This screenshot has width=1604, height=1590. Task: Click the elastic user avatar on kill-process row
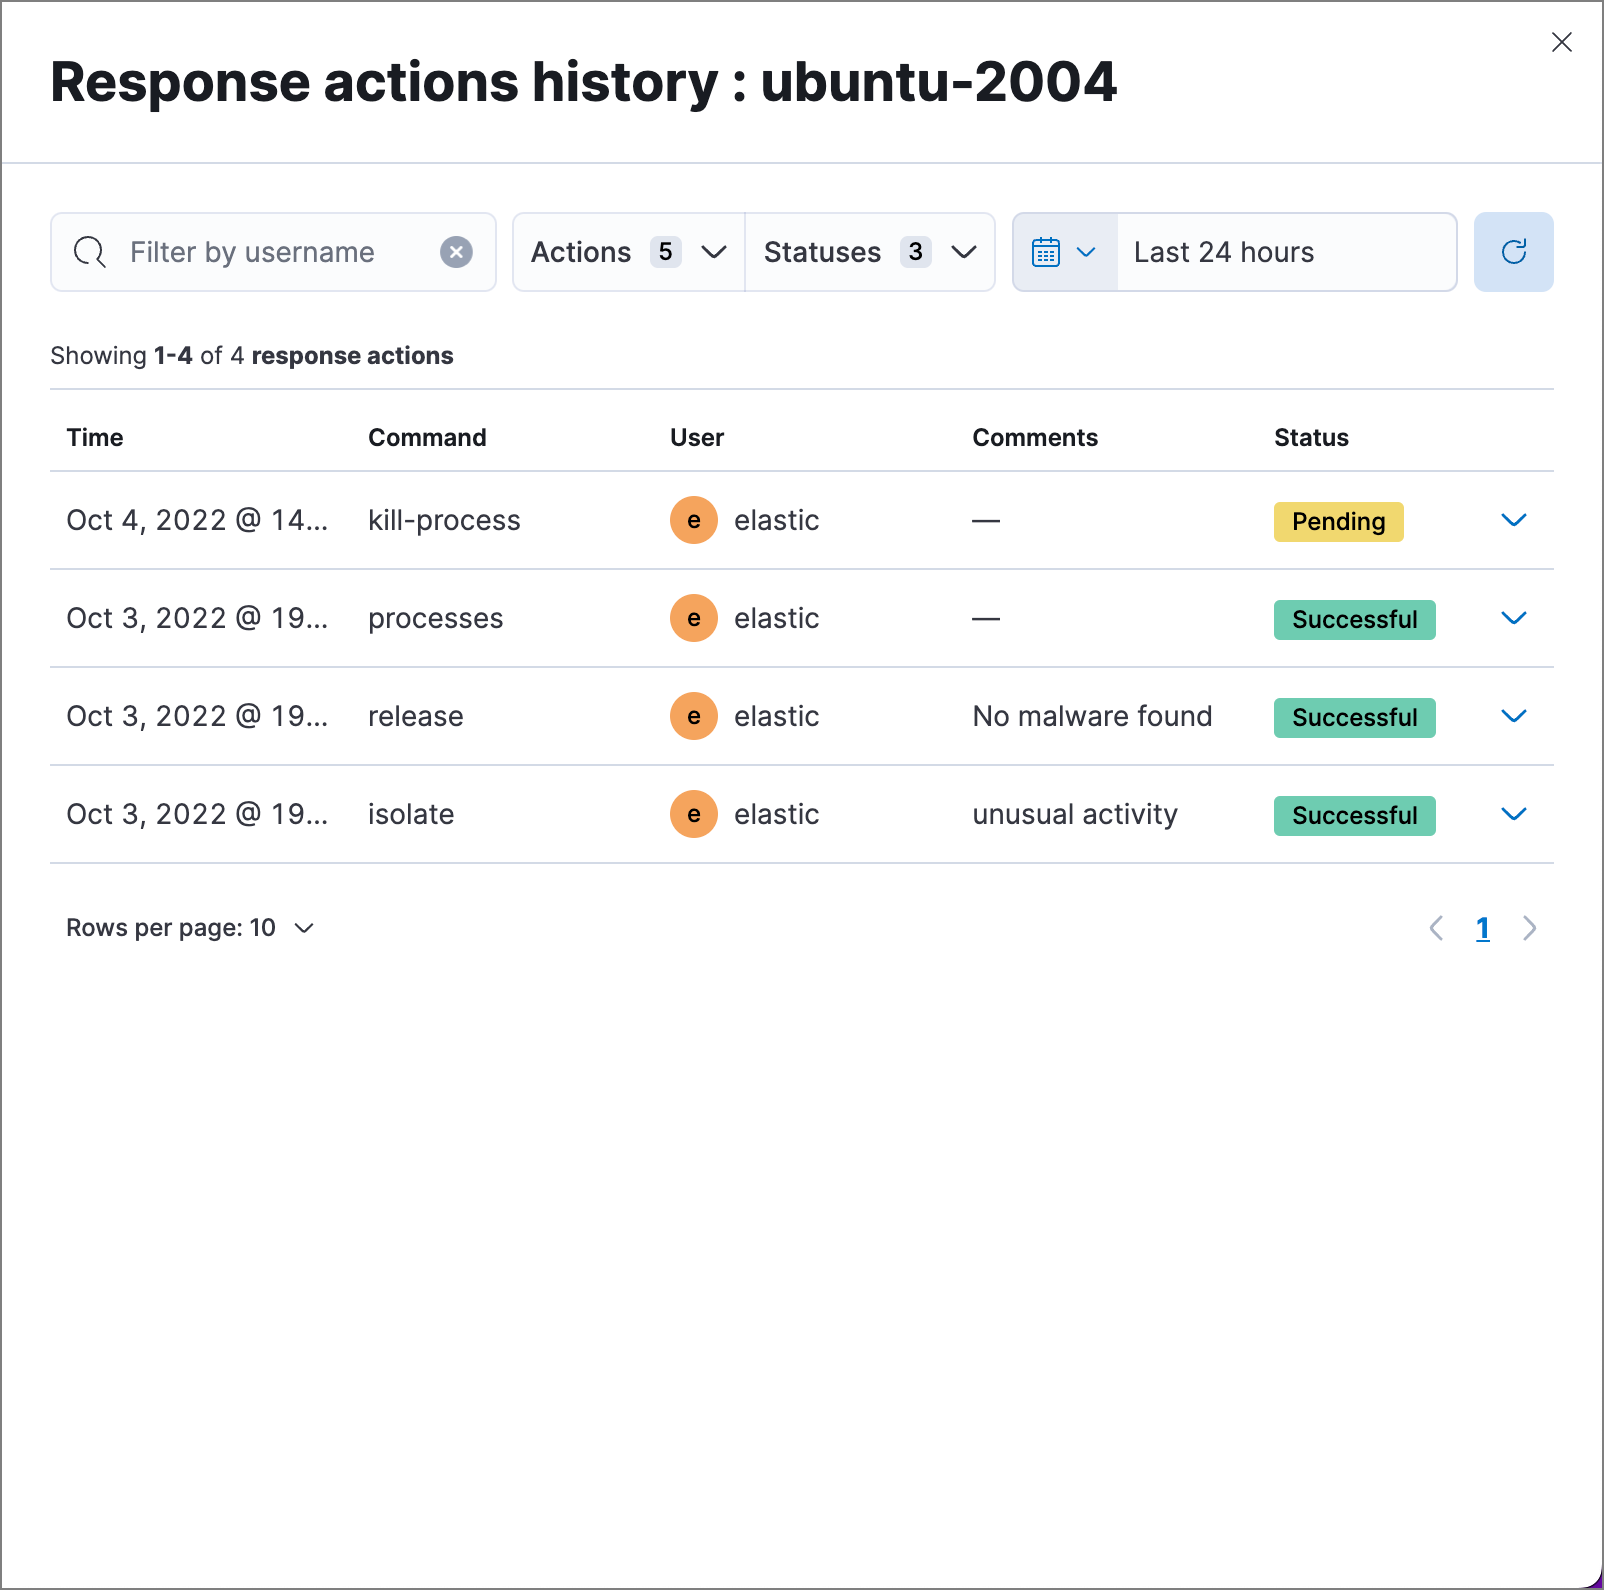pyautogui.click(x=693, y=520)
